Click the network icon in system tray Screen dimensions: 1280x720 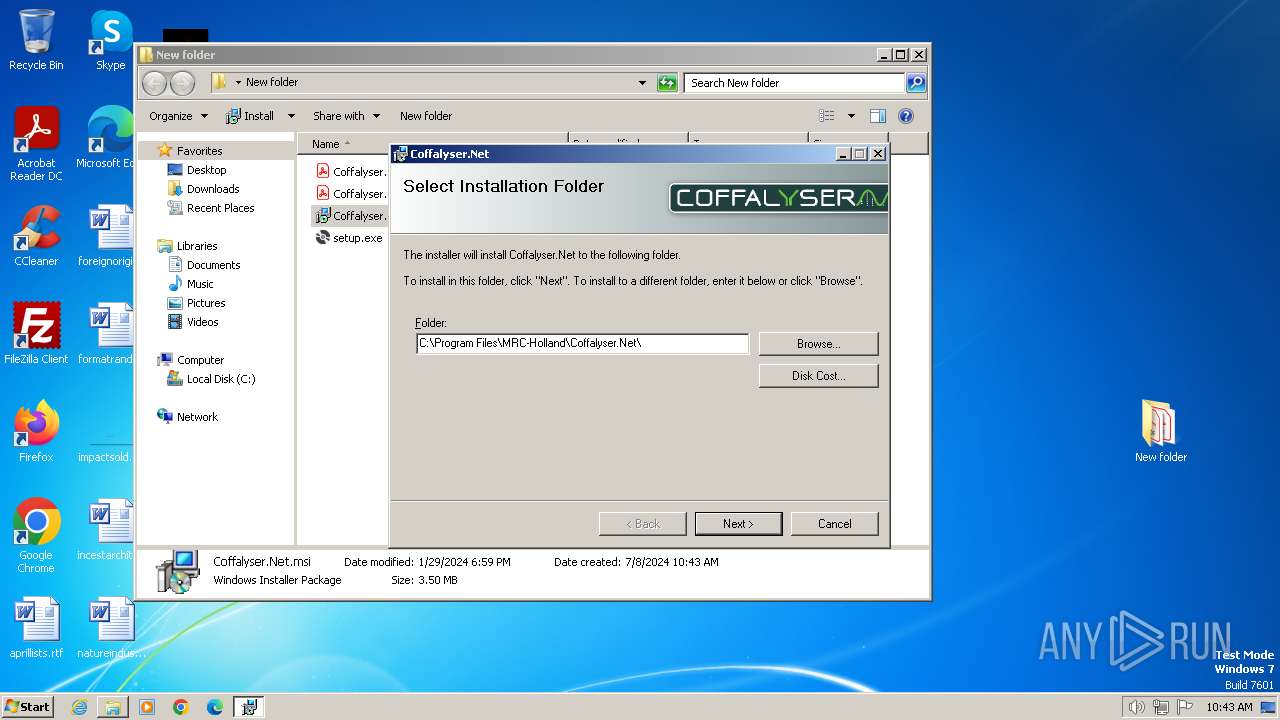pyautogui.click(x=1160, y=707)
